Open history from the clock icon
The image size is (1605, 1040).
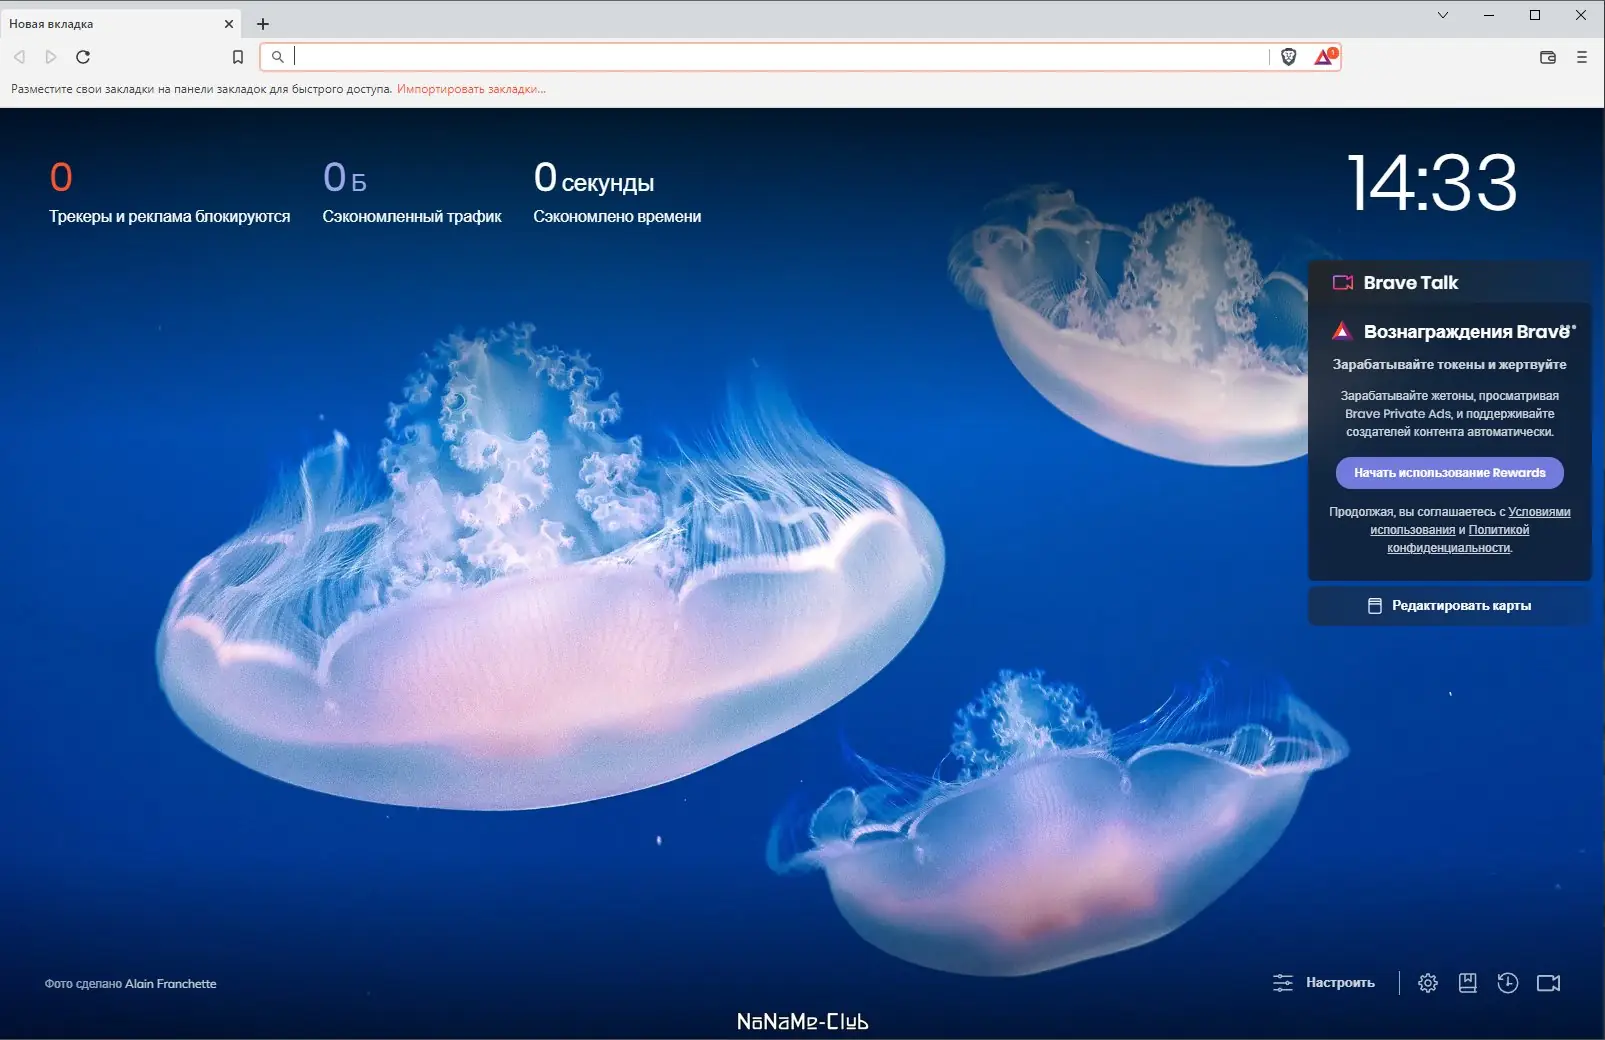click(1508, 983)
